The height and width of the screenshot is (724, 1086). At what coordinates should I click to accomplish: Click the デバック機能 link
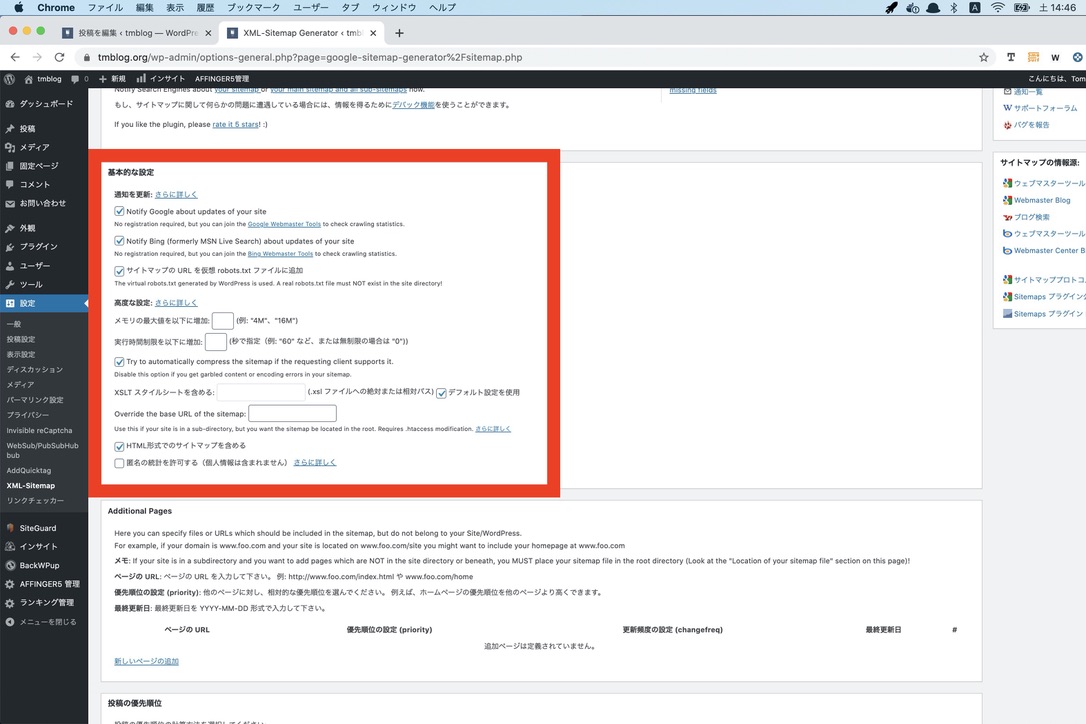click(x=413, y=105)
